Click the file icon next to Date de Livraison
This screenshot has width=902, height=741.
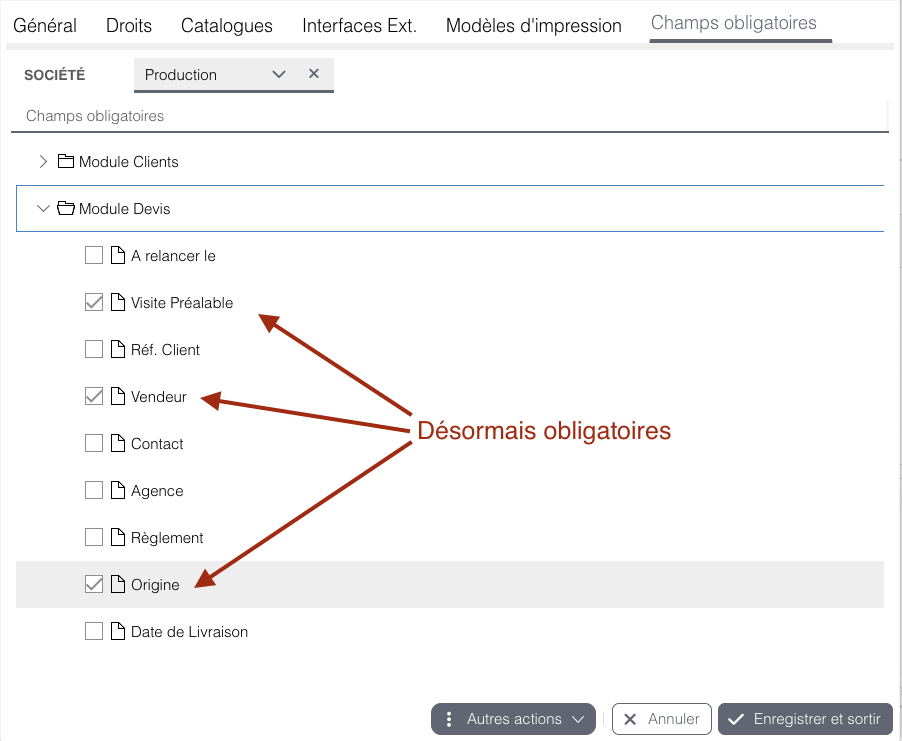tap(117, 631)
